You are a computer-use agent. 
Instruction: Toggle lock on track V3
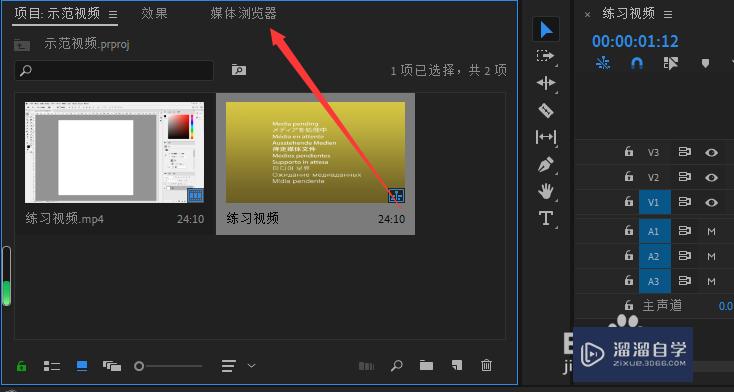click(629, 151)
